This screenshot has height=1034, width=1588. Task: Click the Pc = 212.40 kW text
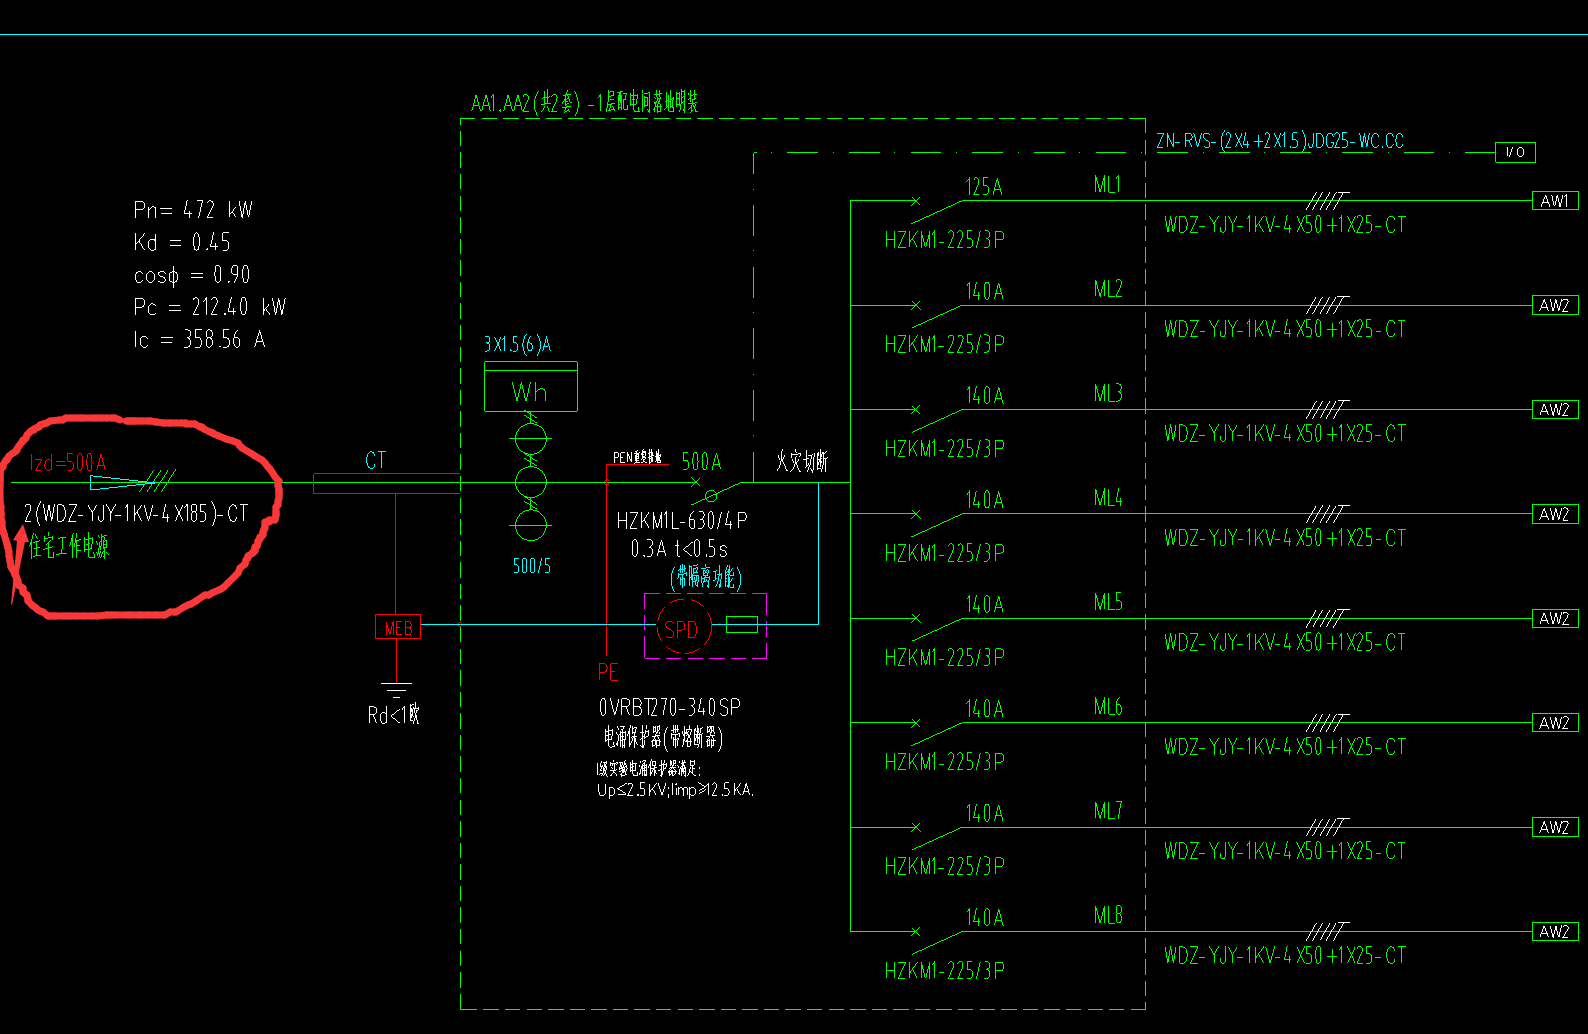210,307
